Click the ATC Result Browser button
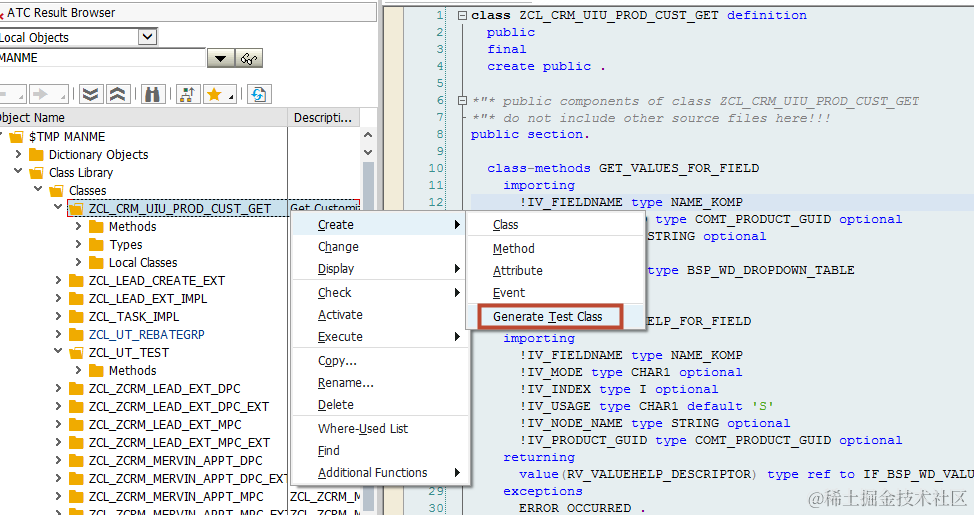The image size is (974, 515). (186, 12)
